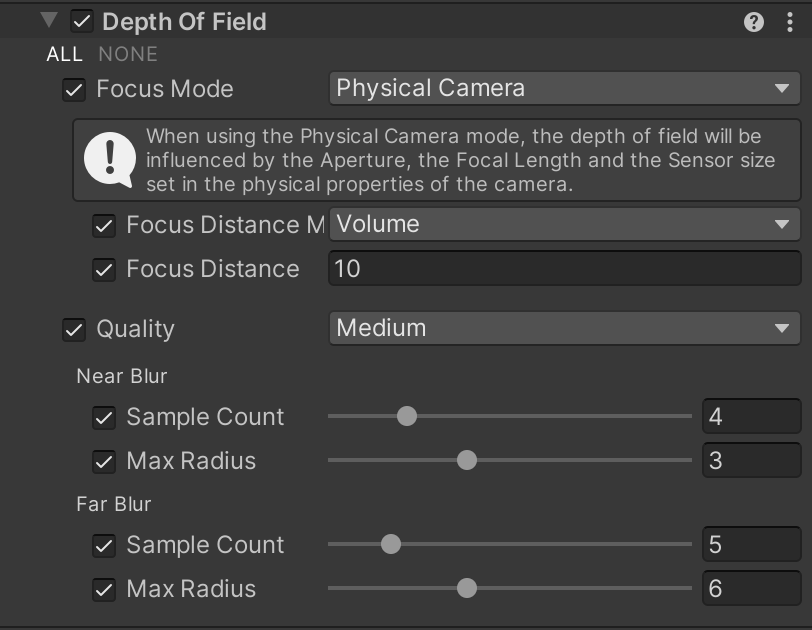
Task: Open Depth Of Field help documentation icon
Action: pyautogui.click(x=755, y=22)
